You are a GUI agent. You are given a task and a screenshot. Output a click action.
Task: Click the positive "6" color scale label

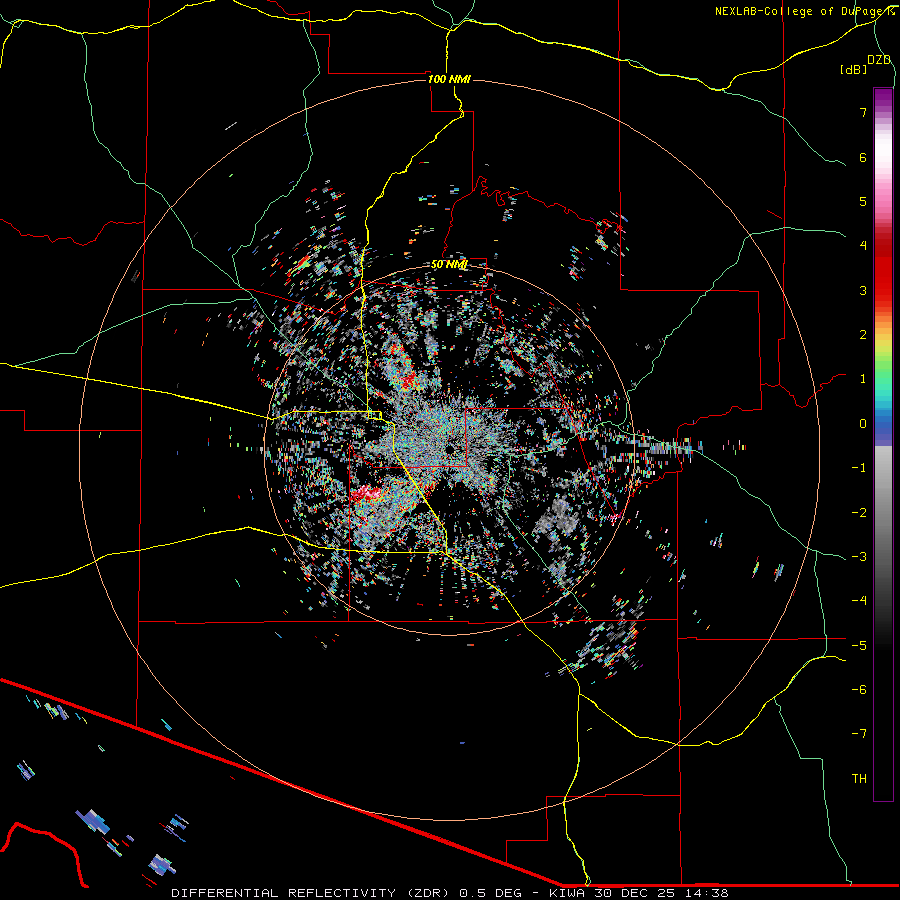tap(863, 157)
